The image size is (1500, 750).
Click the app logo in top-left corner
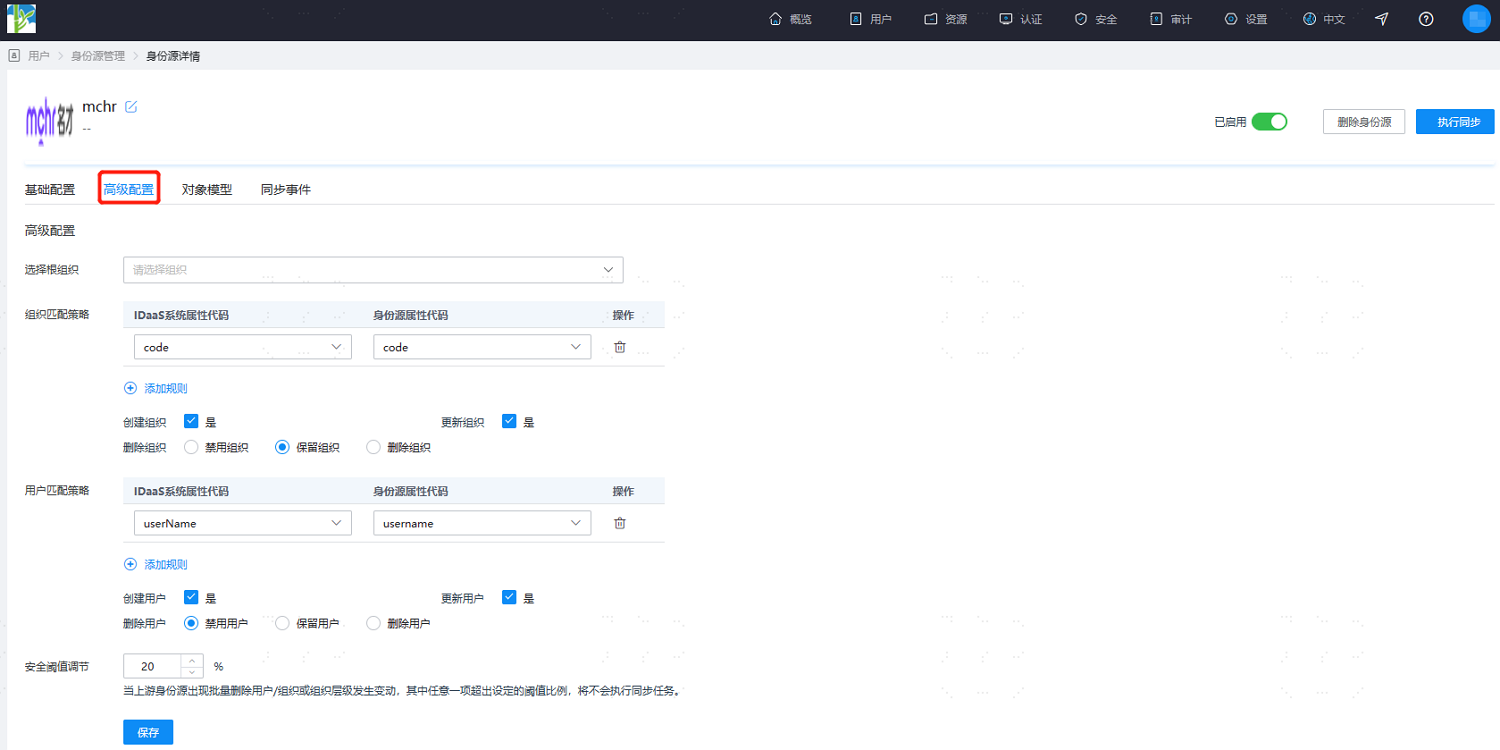click(x=21, y=19)
